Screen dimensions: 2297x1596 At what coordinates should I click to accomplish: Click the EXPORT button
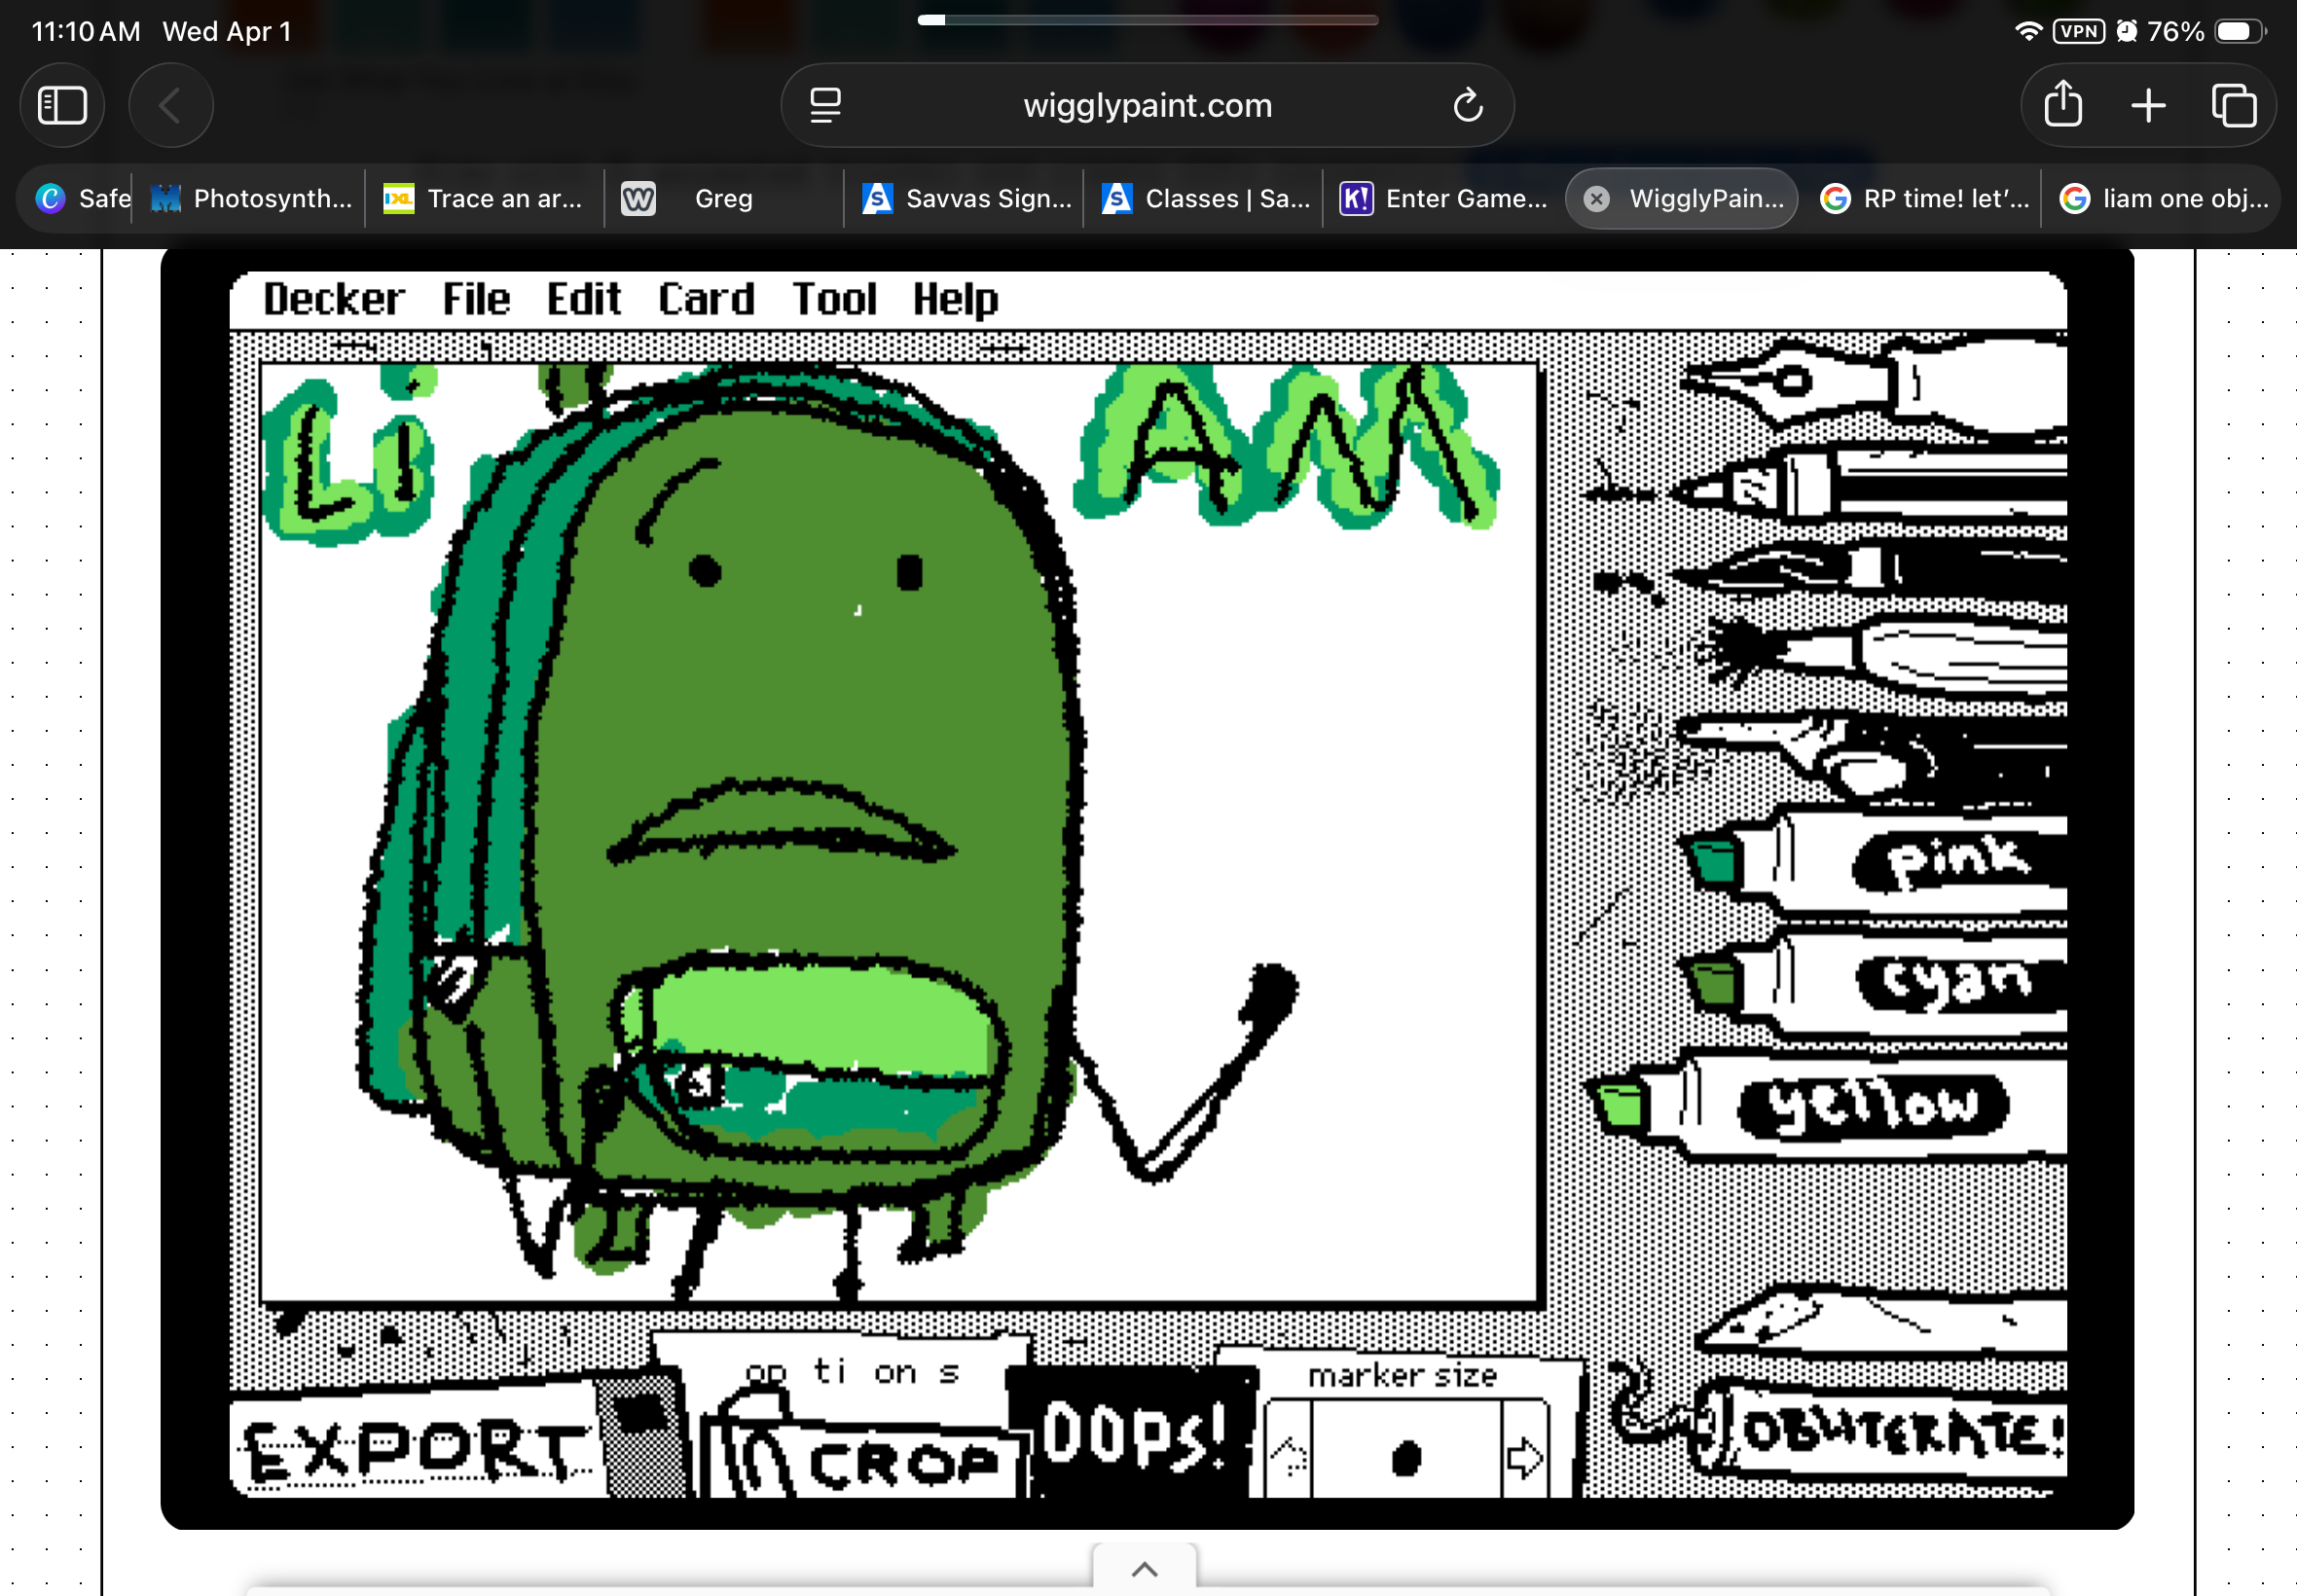click(x=415, y=1448)
